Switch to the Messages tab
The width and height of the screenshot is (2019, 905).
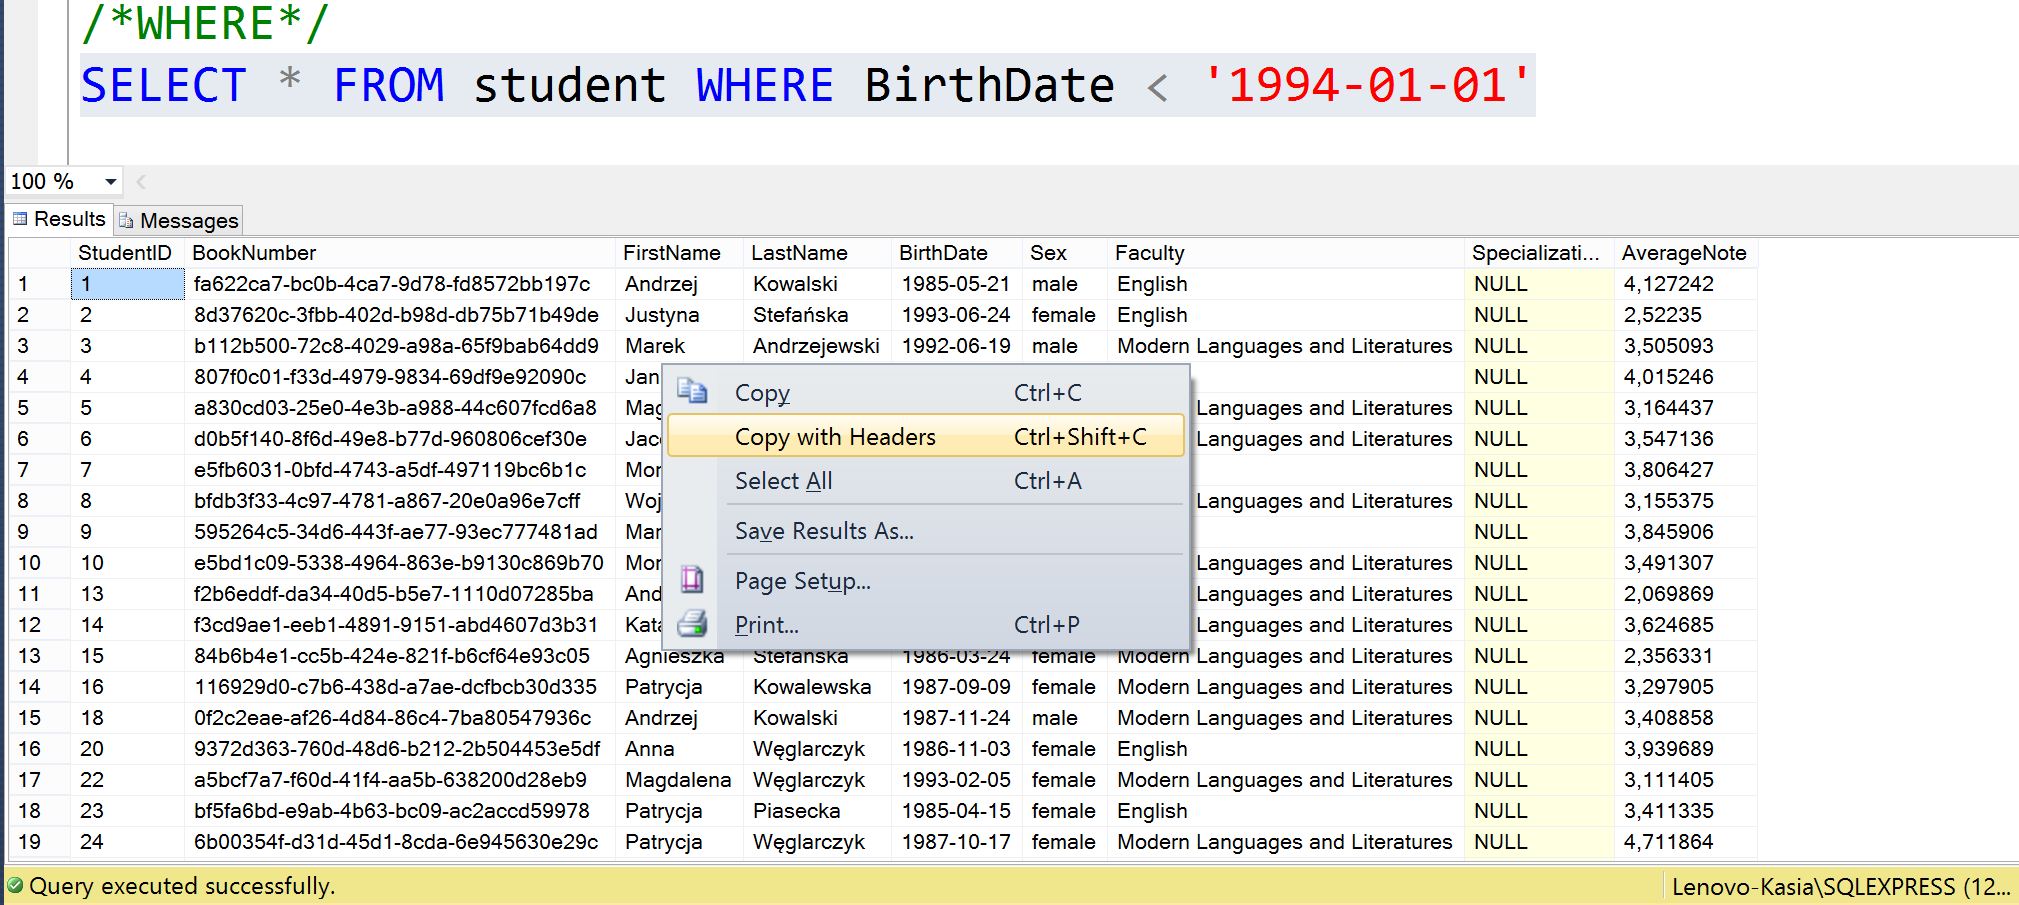(179, 220)
